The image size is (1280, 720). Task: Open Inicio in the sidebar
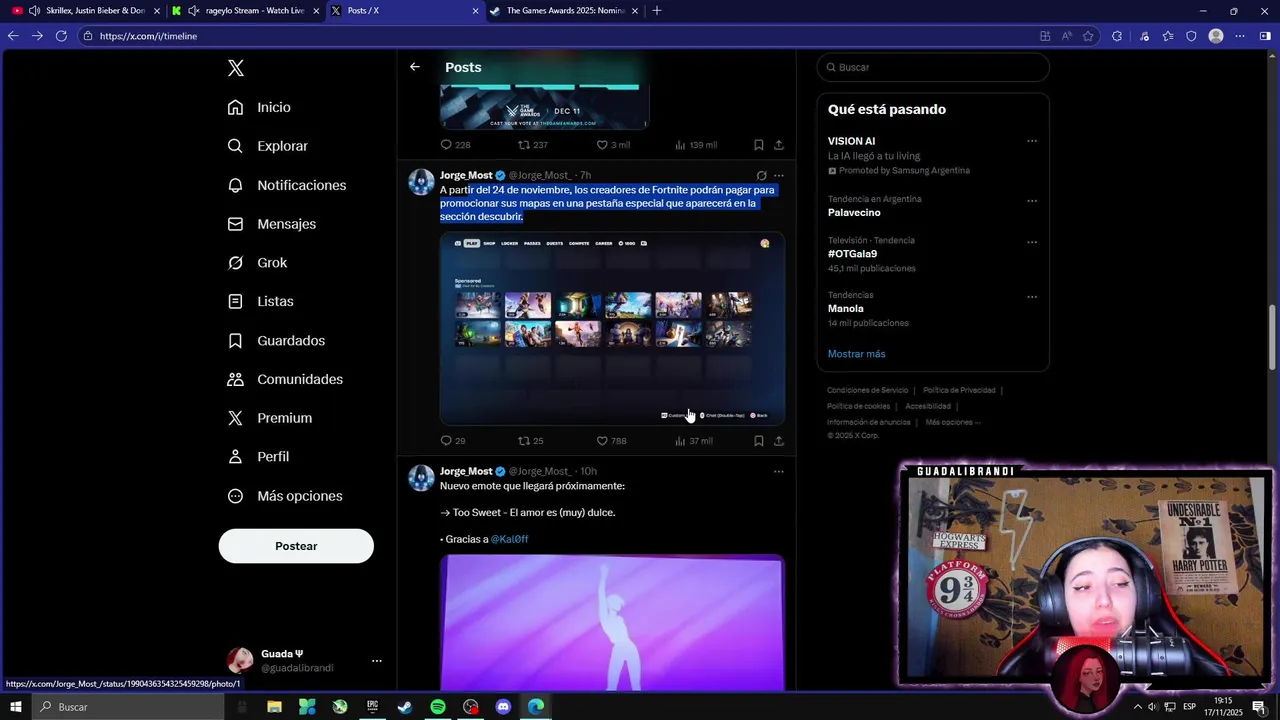(259, 107)
